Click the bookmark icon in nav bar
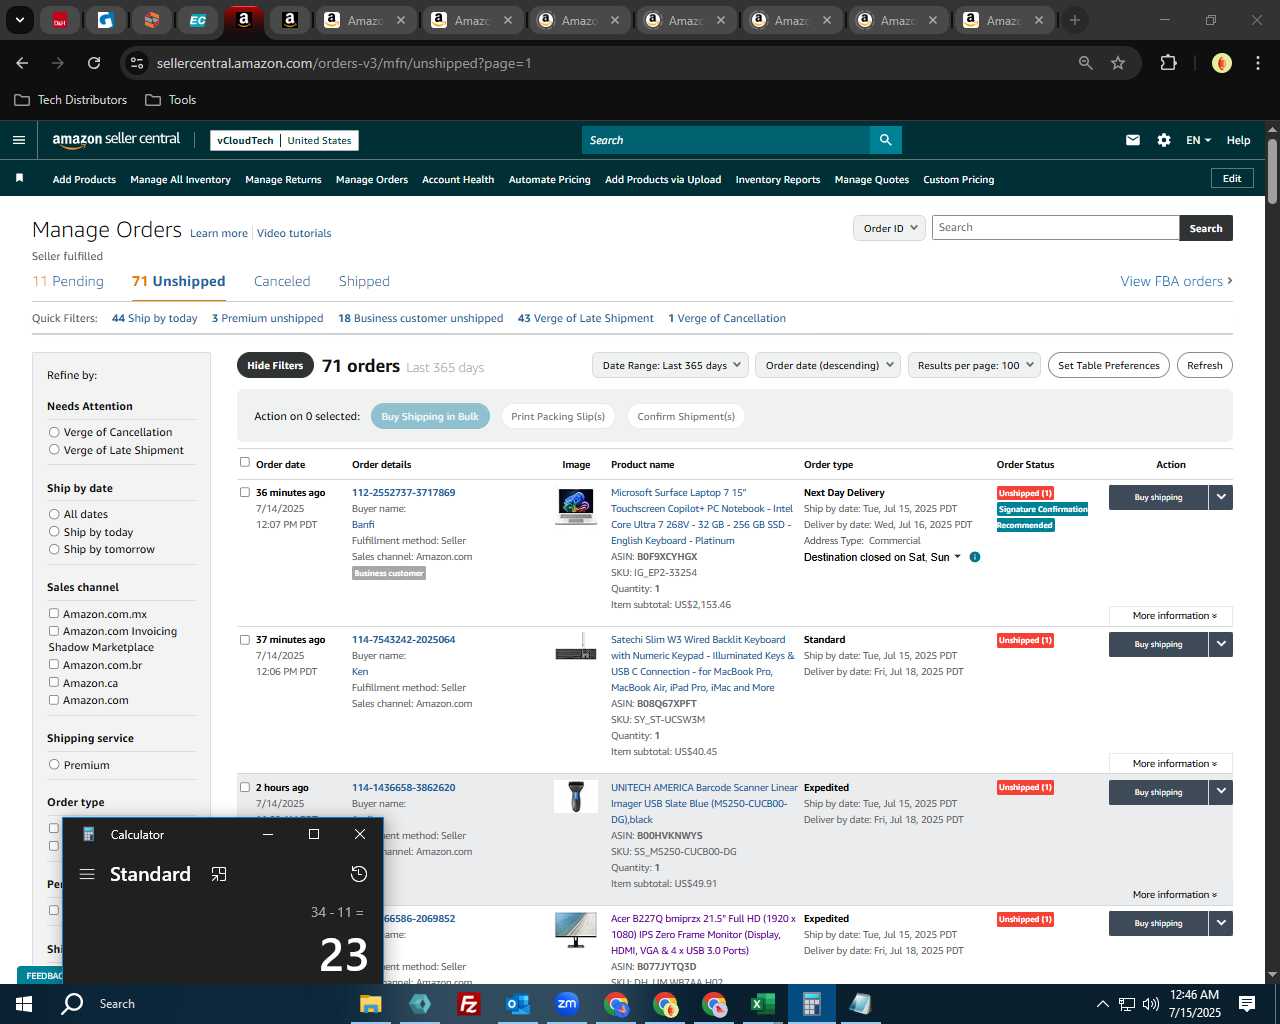 click(x=19, y=178)
